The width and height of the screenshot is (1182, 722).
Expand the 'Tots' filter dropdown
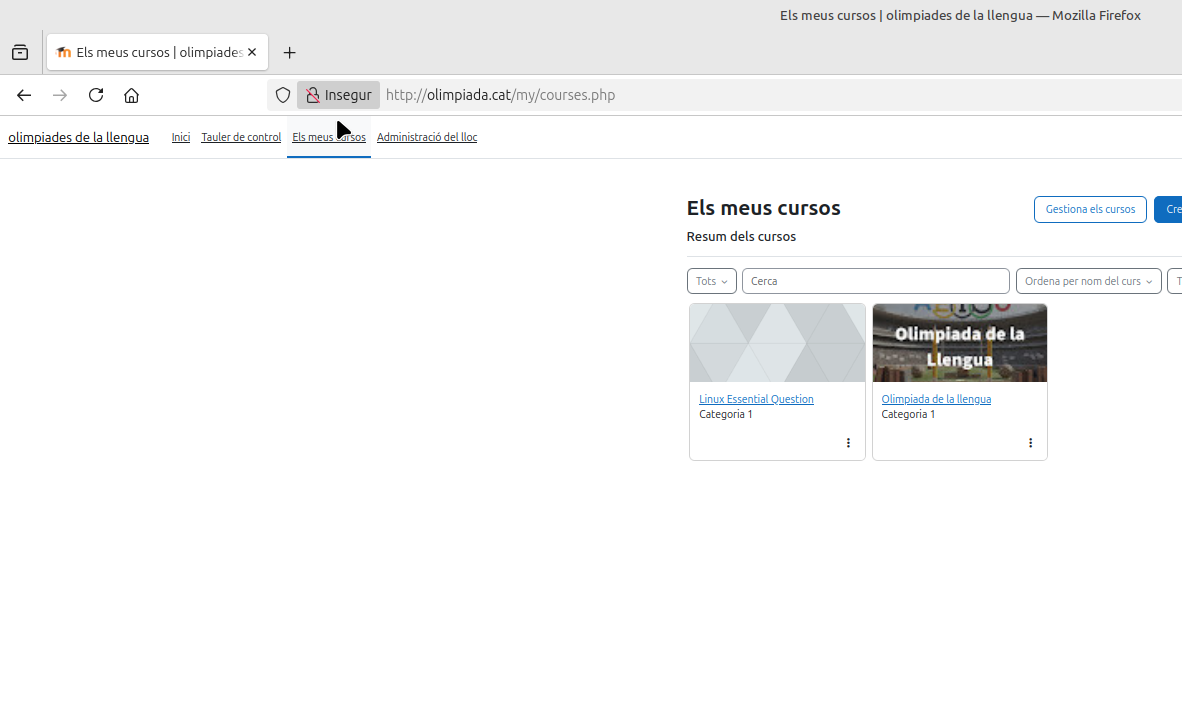coord(711,281)
